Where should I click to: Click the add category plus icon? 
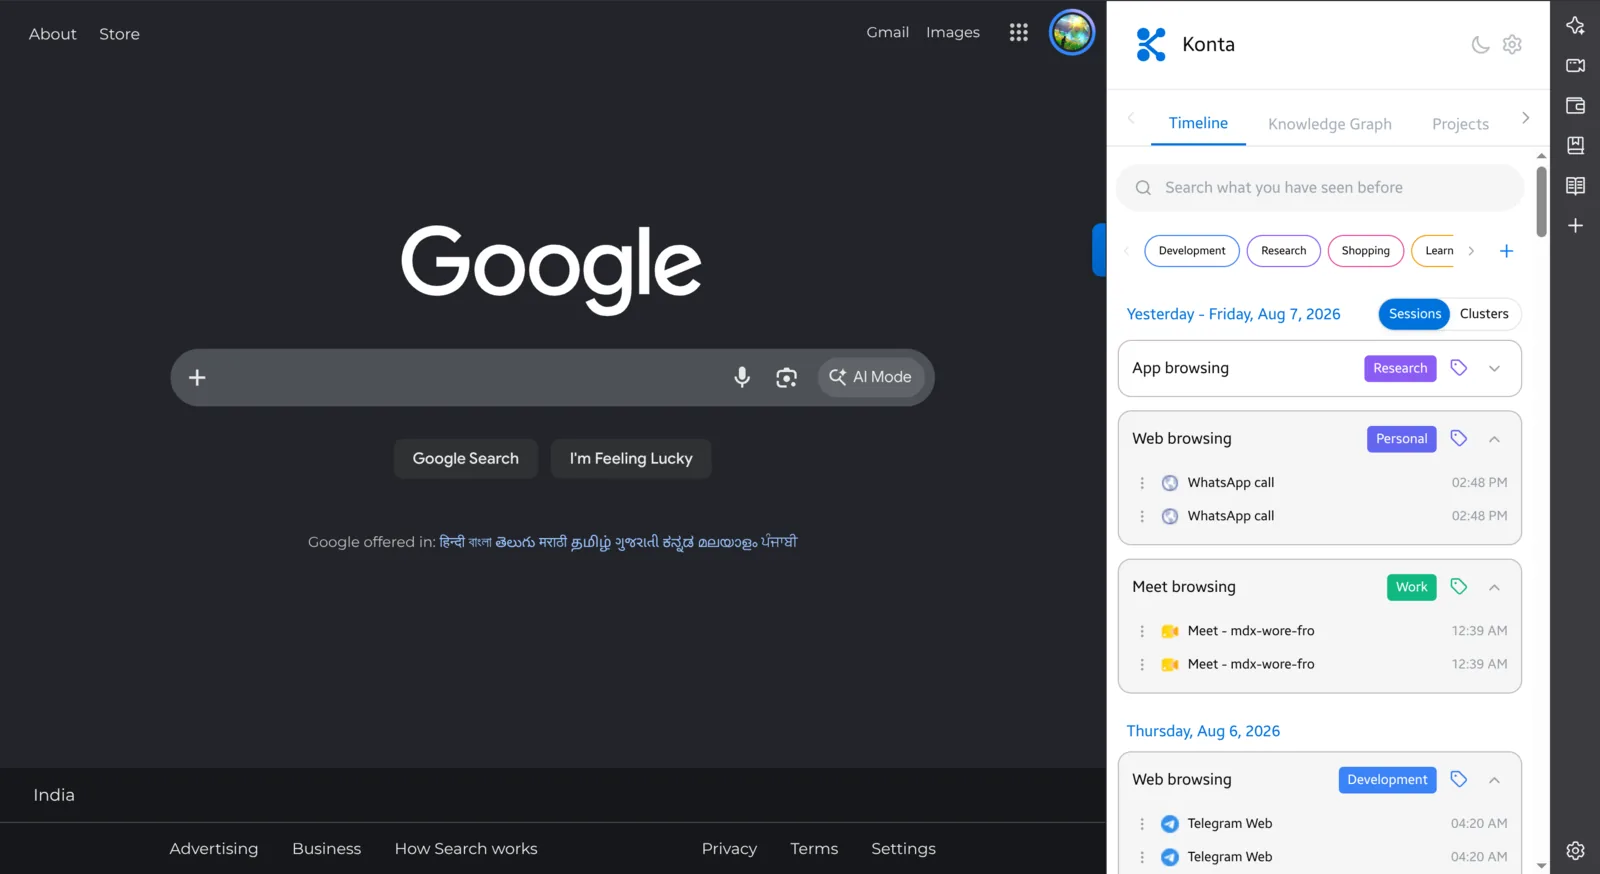click(x=1506, y=251)
